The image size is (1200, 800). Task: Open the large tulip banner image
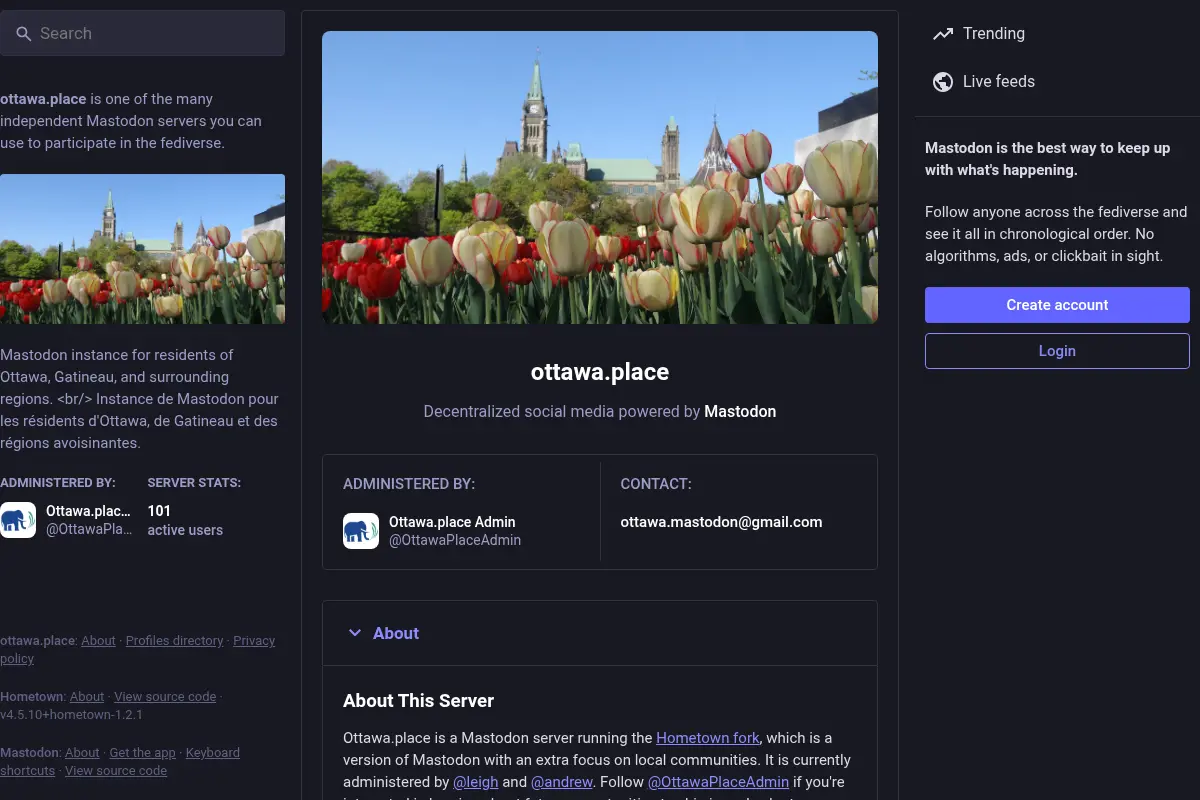coord(600,177)
